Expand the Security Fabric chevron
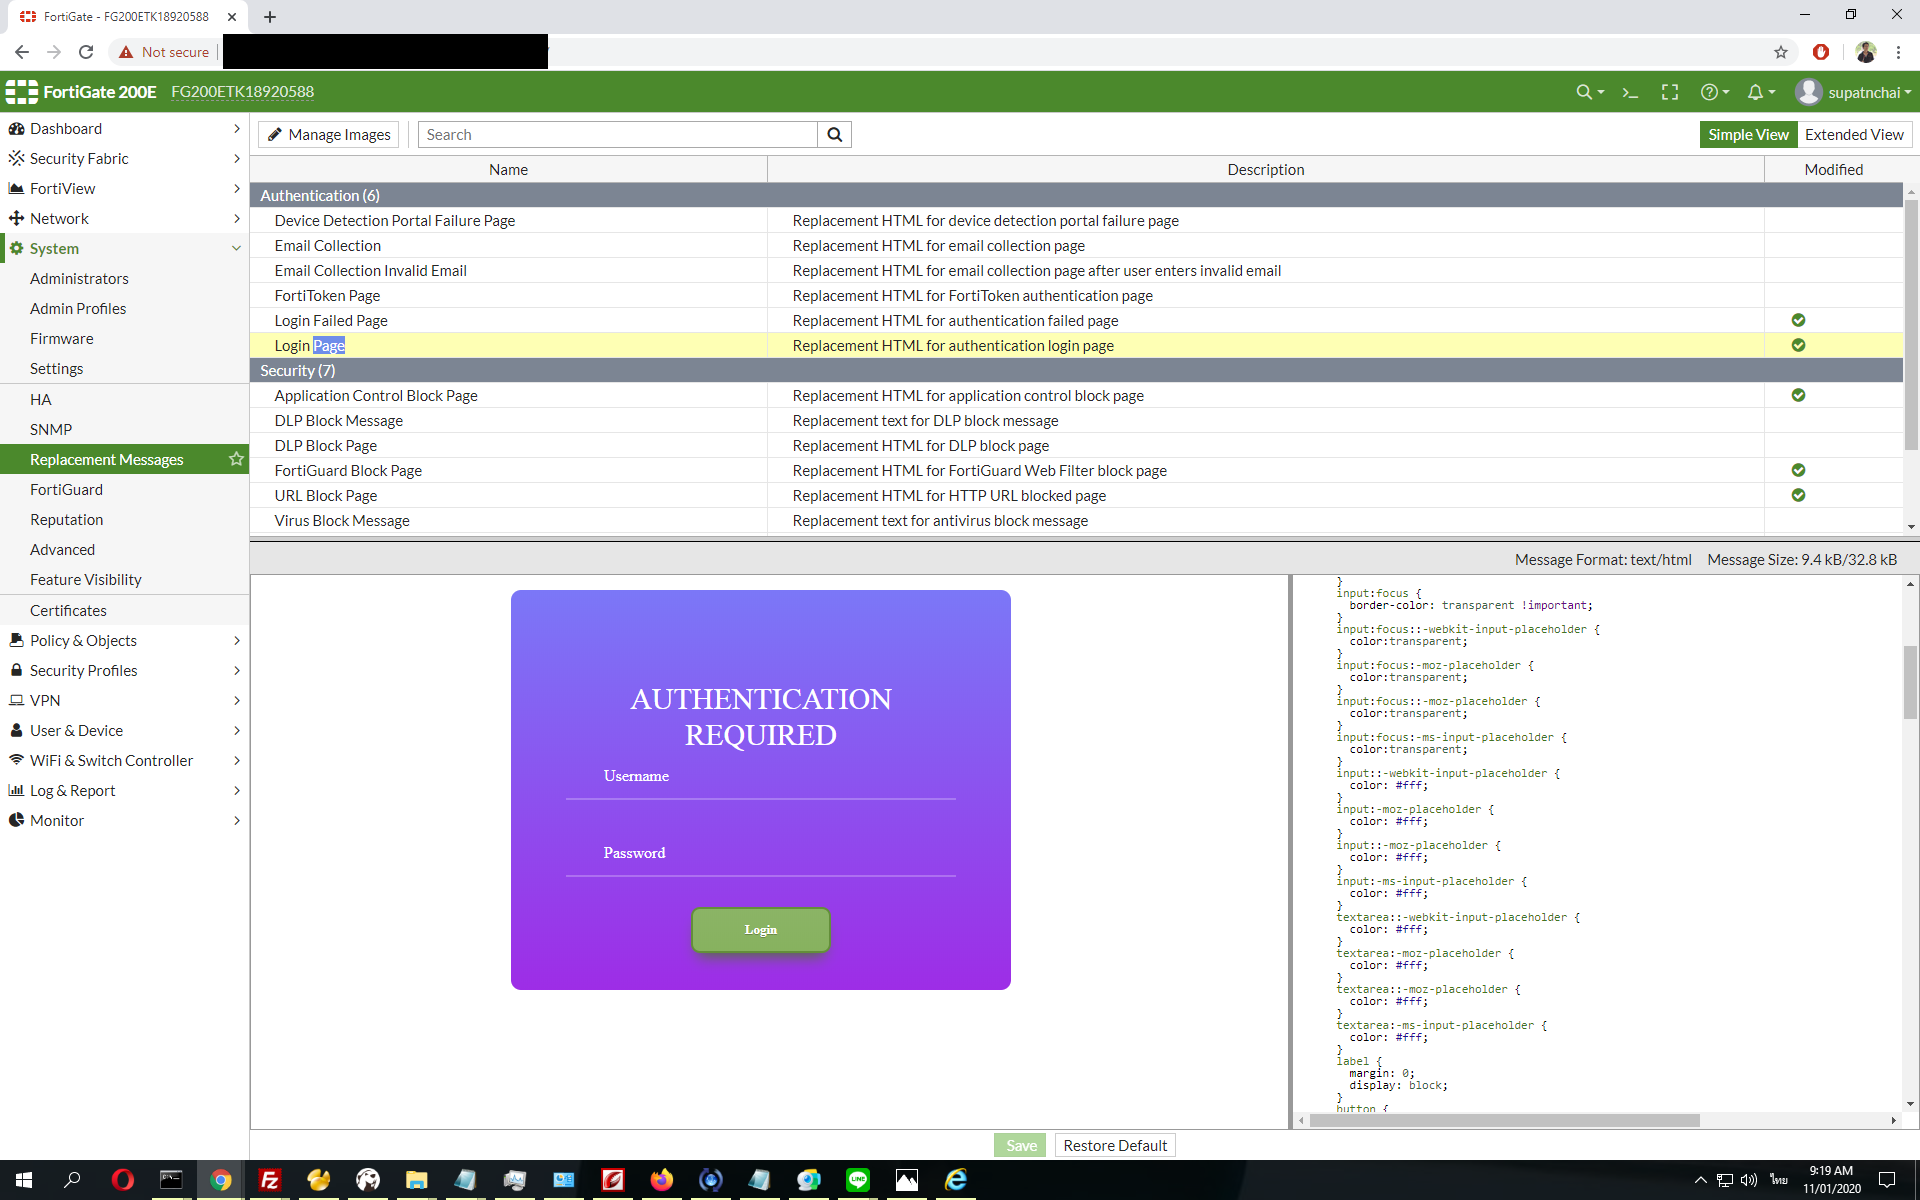Image resolution: width=1920 pixels, height=1200 pixels. pyautogui.click(x=236, y=159)
